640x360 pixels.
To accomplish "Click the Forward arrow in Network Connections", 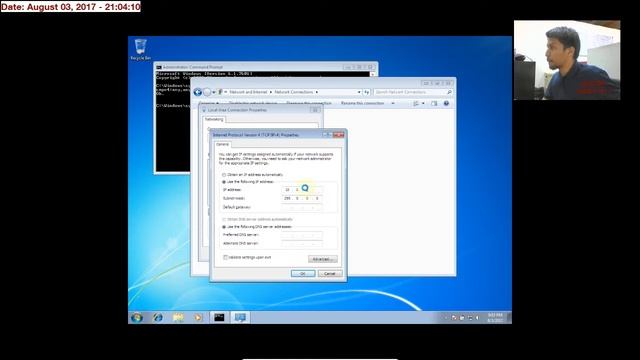I will click(207, 92).
